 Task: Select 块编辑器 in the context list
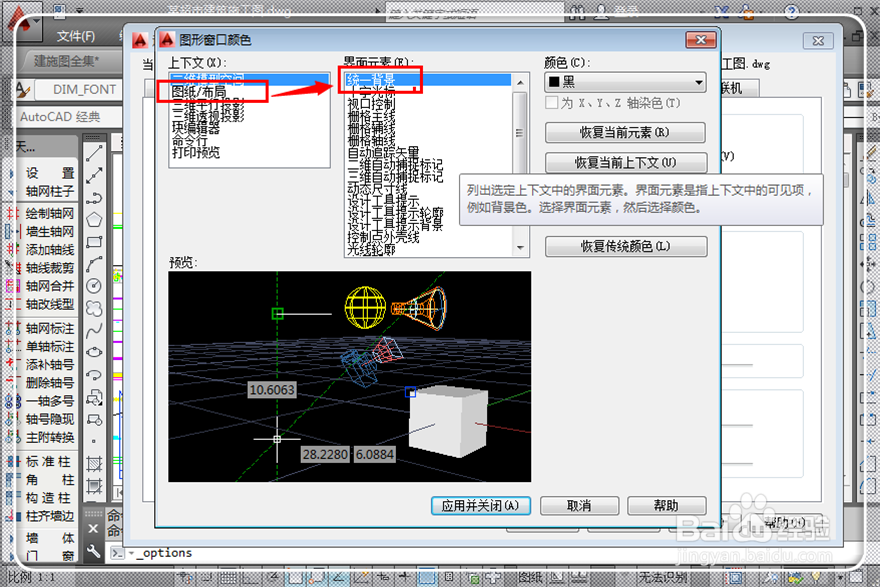click(x=195, y=128)
